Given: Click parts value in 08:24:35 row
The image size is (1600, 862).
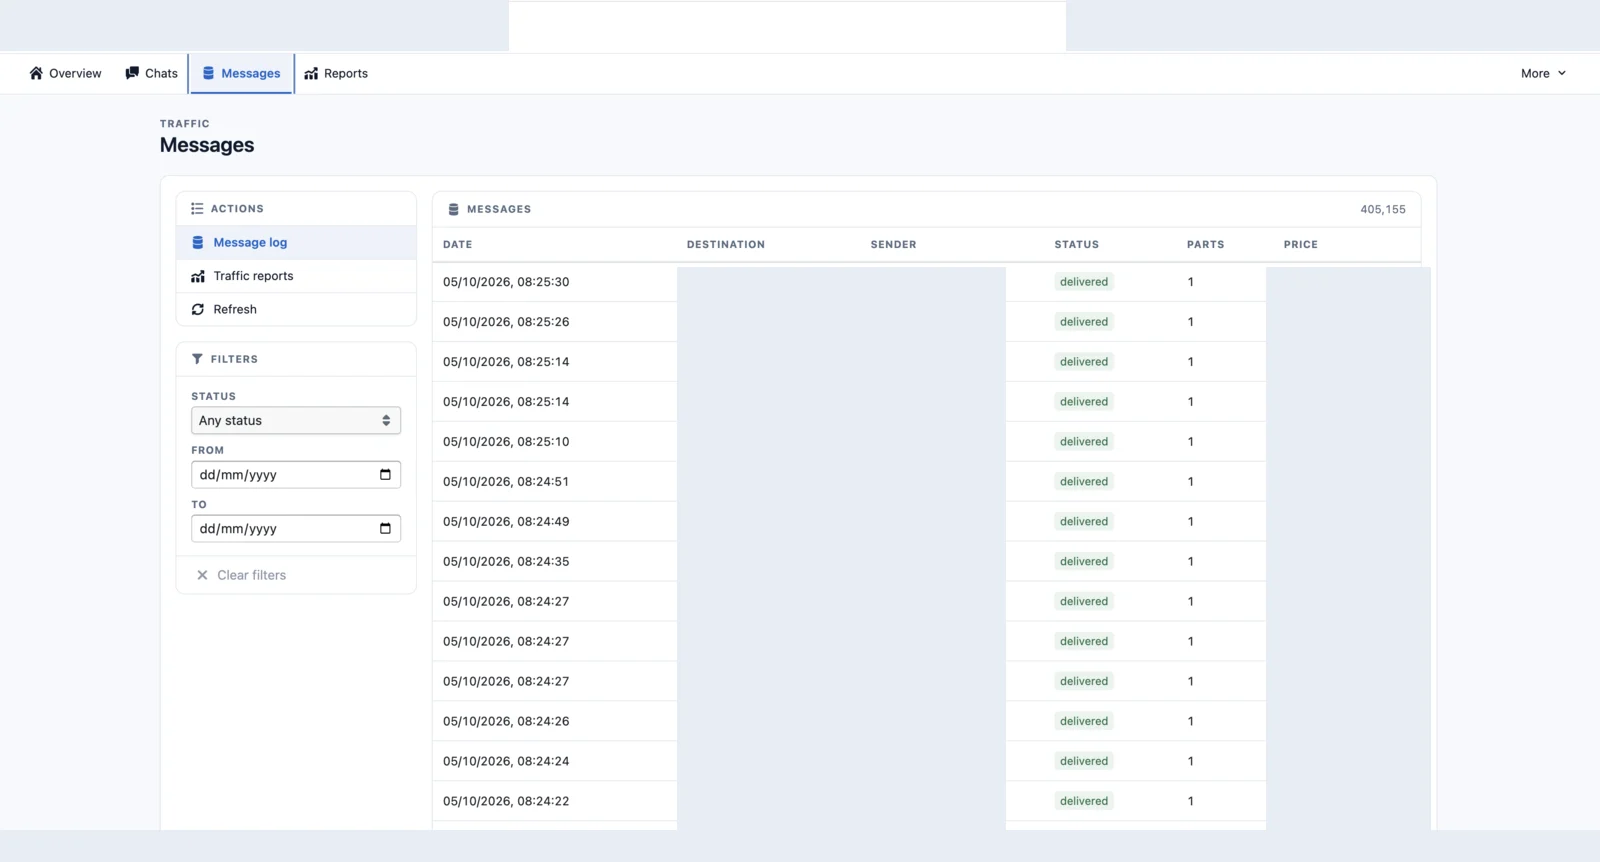Looking at the screenshot, I should coord(1190,562).
